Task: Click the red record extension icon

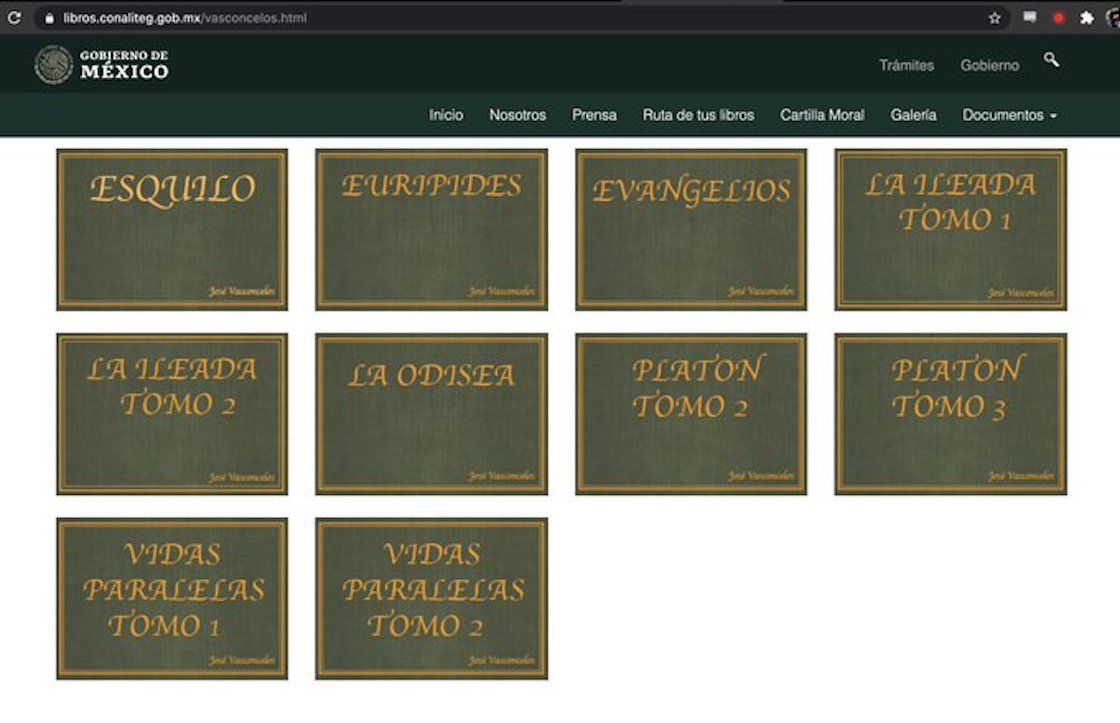Action: pyautogui.click(x=1058, y=18)
